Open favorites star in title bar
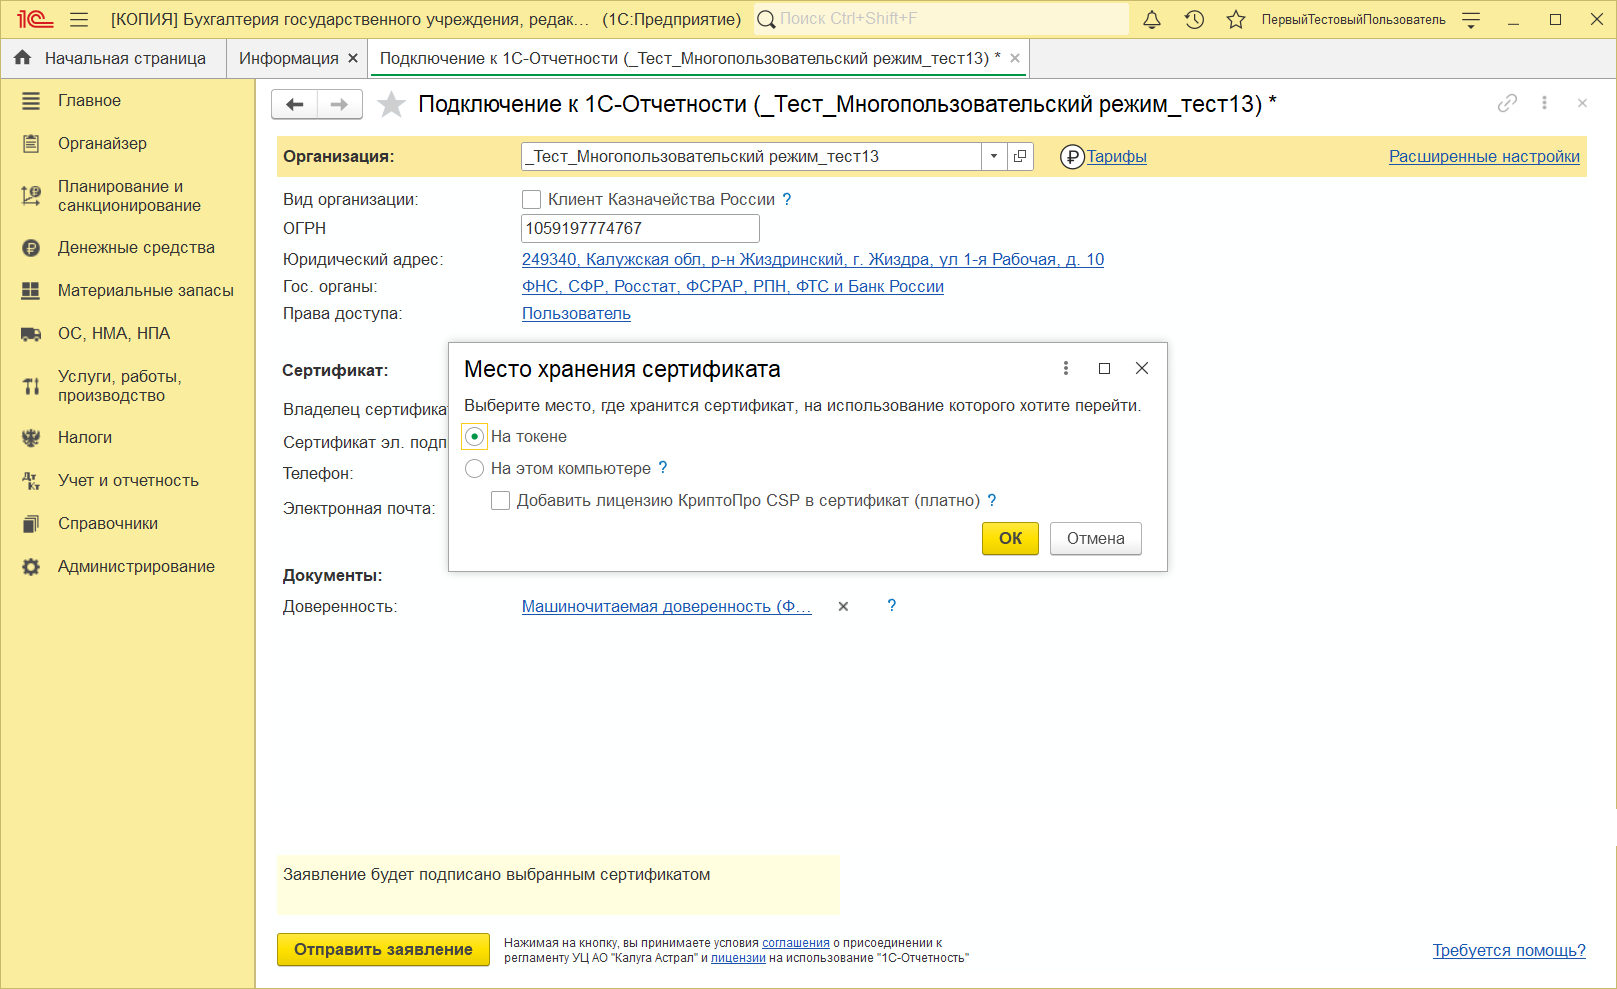This screenshot has height=989, width=1617. [x=1236, y=19]
